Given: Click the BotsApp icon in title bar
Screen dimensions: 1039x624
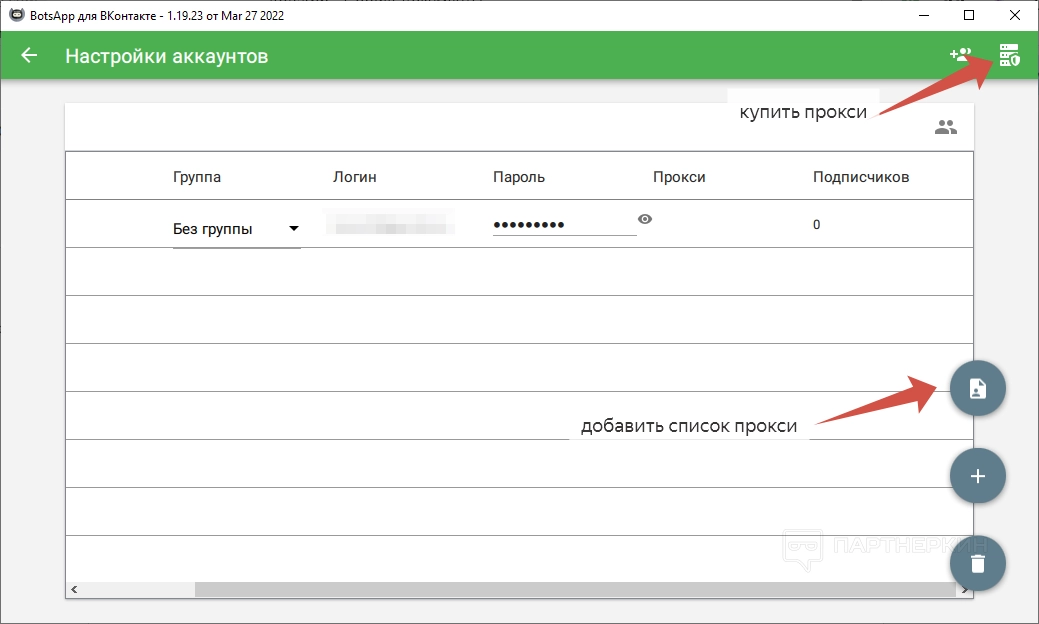Looking at the screenshot, I should [16, 15].
